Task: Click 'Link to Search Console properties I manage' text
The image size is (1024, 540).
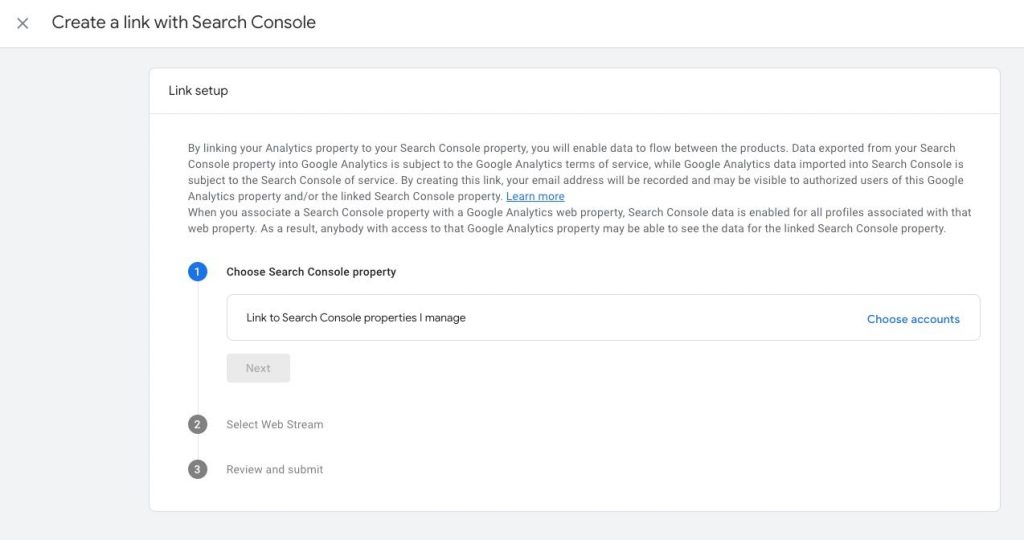Action: pos(356,318)
